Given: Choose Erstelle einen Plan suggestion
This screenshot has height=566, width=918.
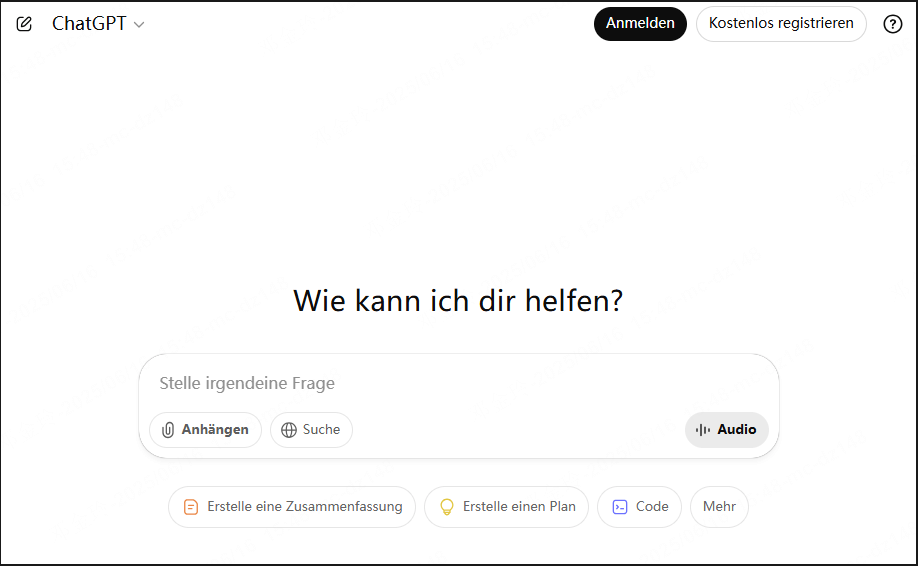Looking at the screenshot, I should [506, 507].
